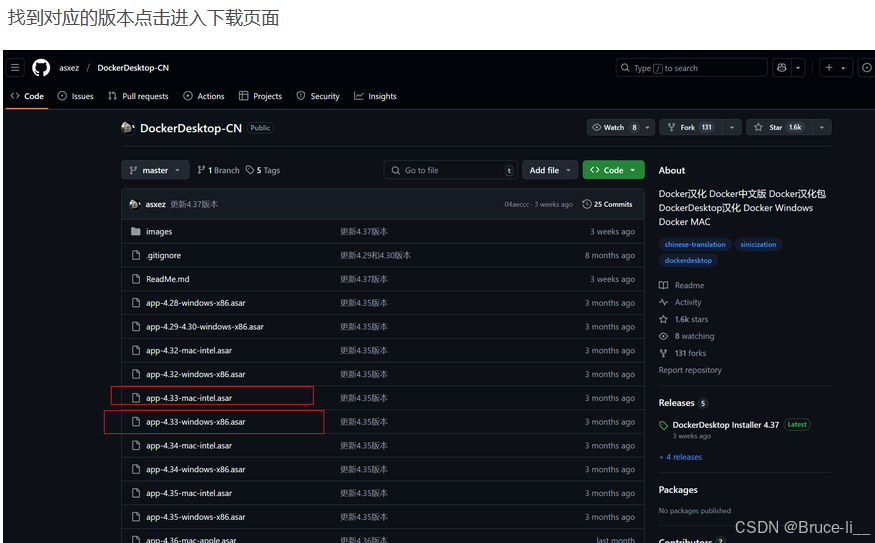The image size is (875, 543).
Task: Expand the Watch options dropdown
Action: [x=647, y=127]
